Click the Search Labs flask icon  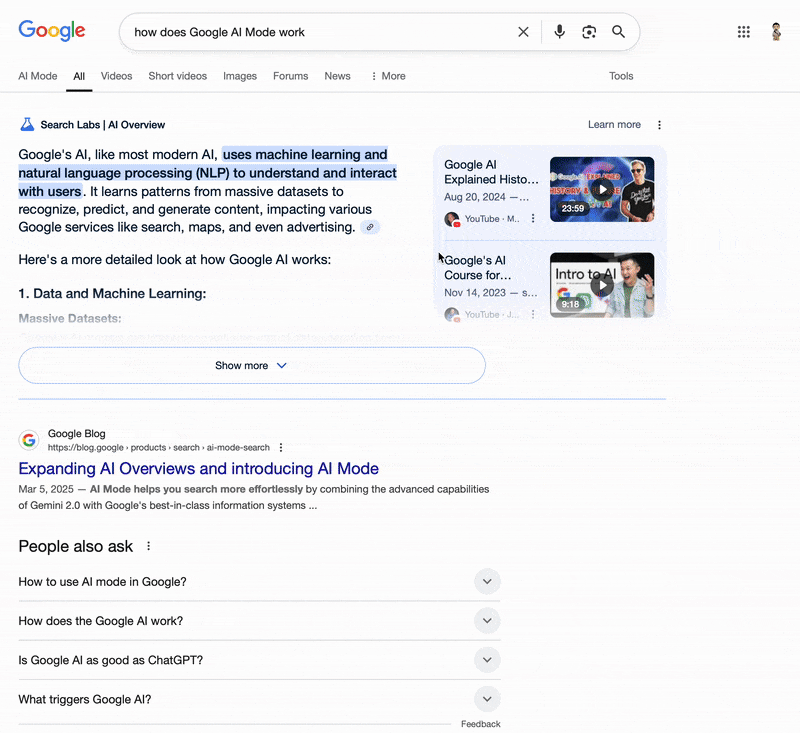point(27,124)
